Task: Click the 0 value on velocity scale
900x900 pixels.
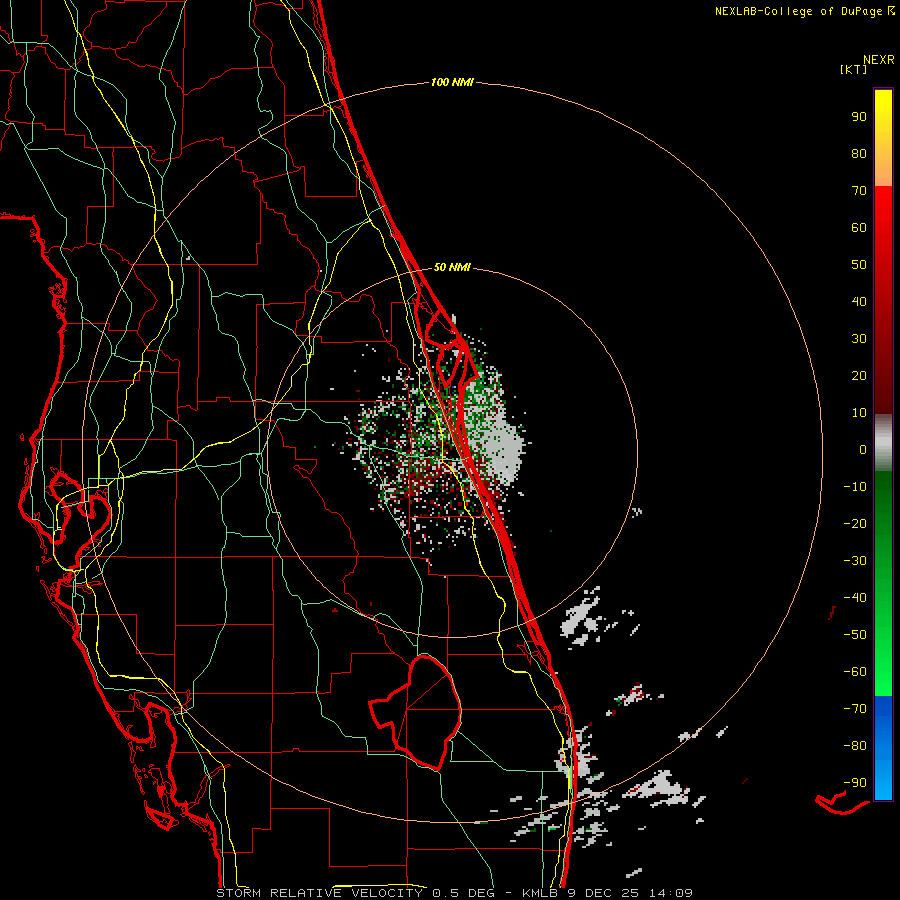Action: (x=863, y=450)
